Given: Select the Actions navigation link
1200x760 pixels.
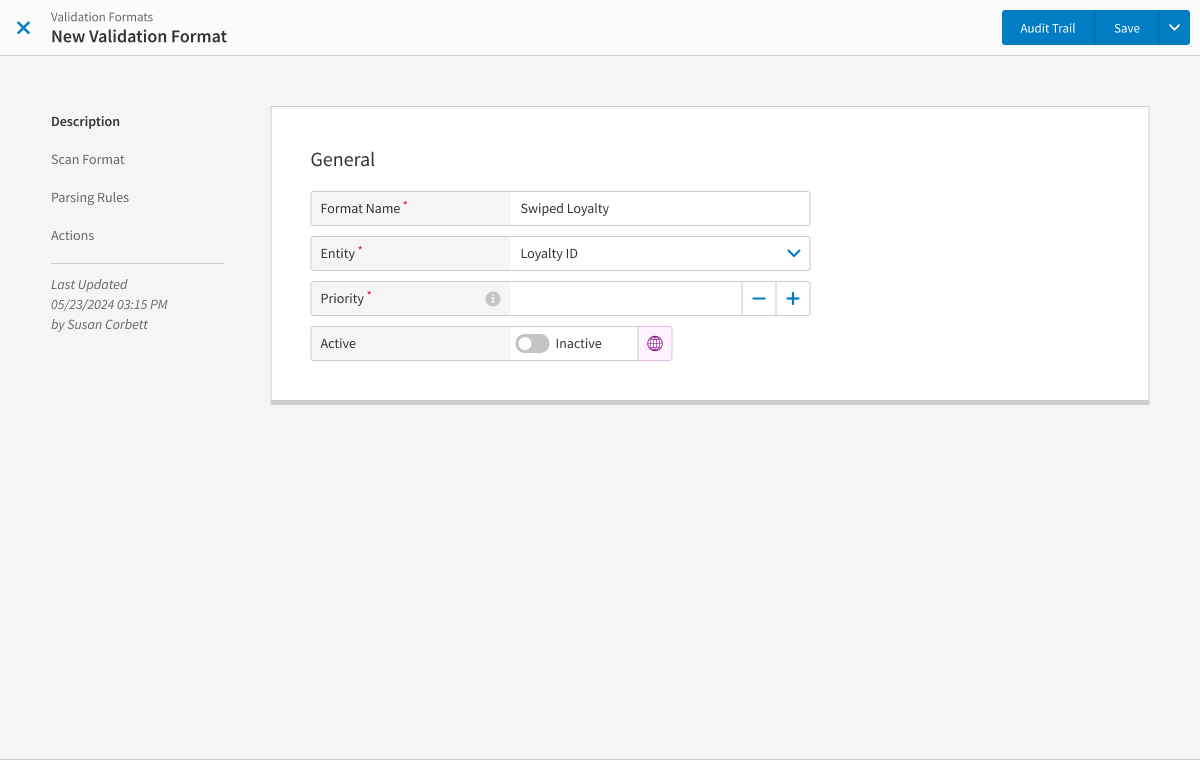Looking at the screenshot, I should pyautogui.click(x=72, y=235).
